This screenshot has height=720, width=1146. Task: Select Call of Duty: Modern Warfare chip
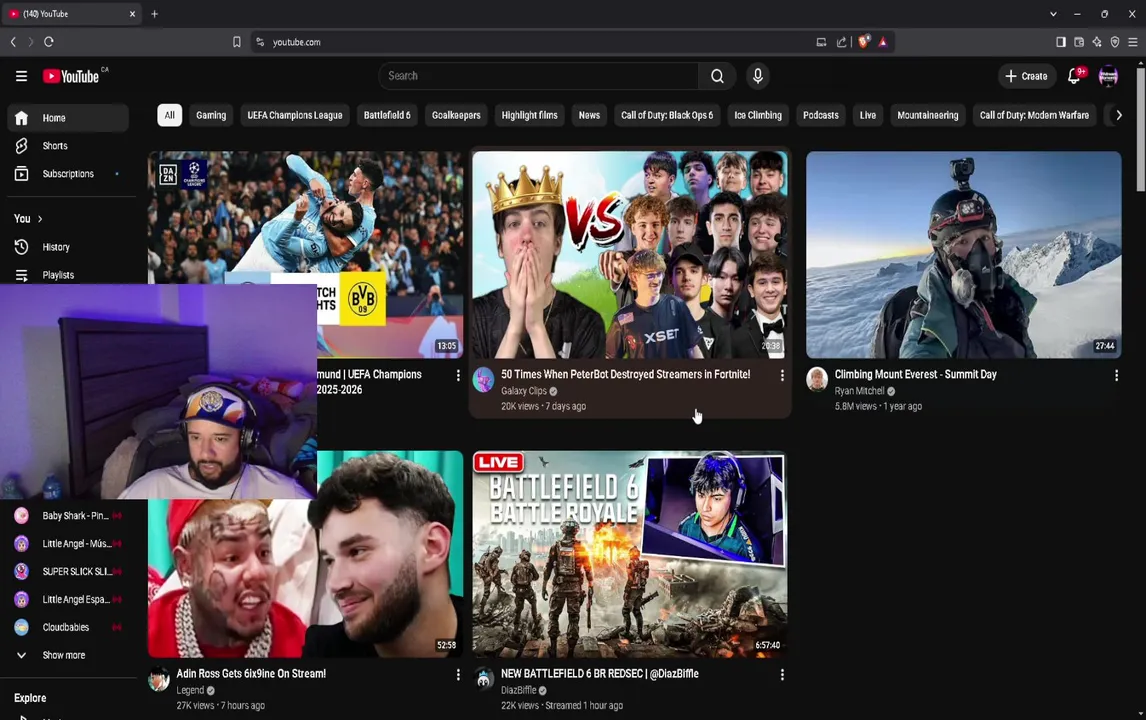pos(1034,115)
